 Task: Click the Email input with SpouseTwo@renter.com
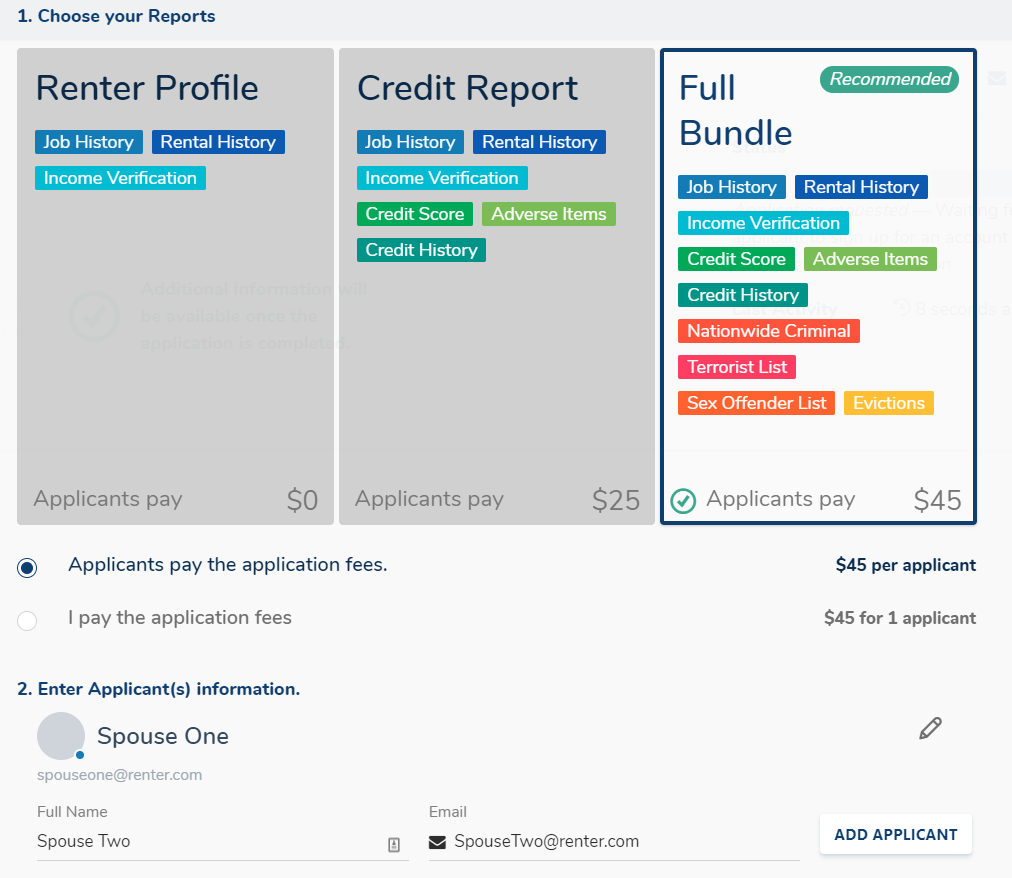point(620,841)
